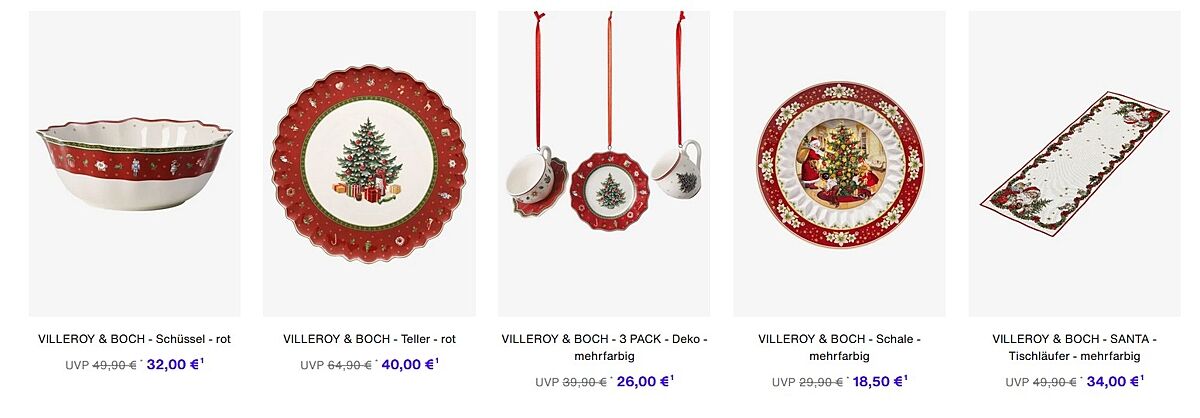Click the hanging white jug ornament
The image size is (1200, 418).
[677, 167]
